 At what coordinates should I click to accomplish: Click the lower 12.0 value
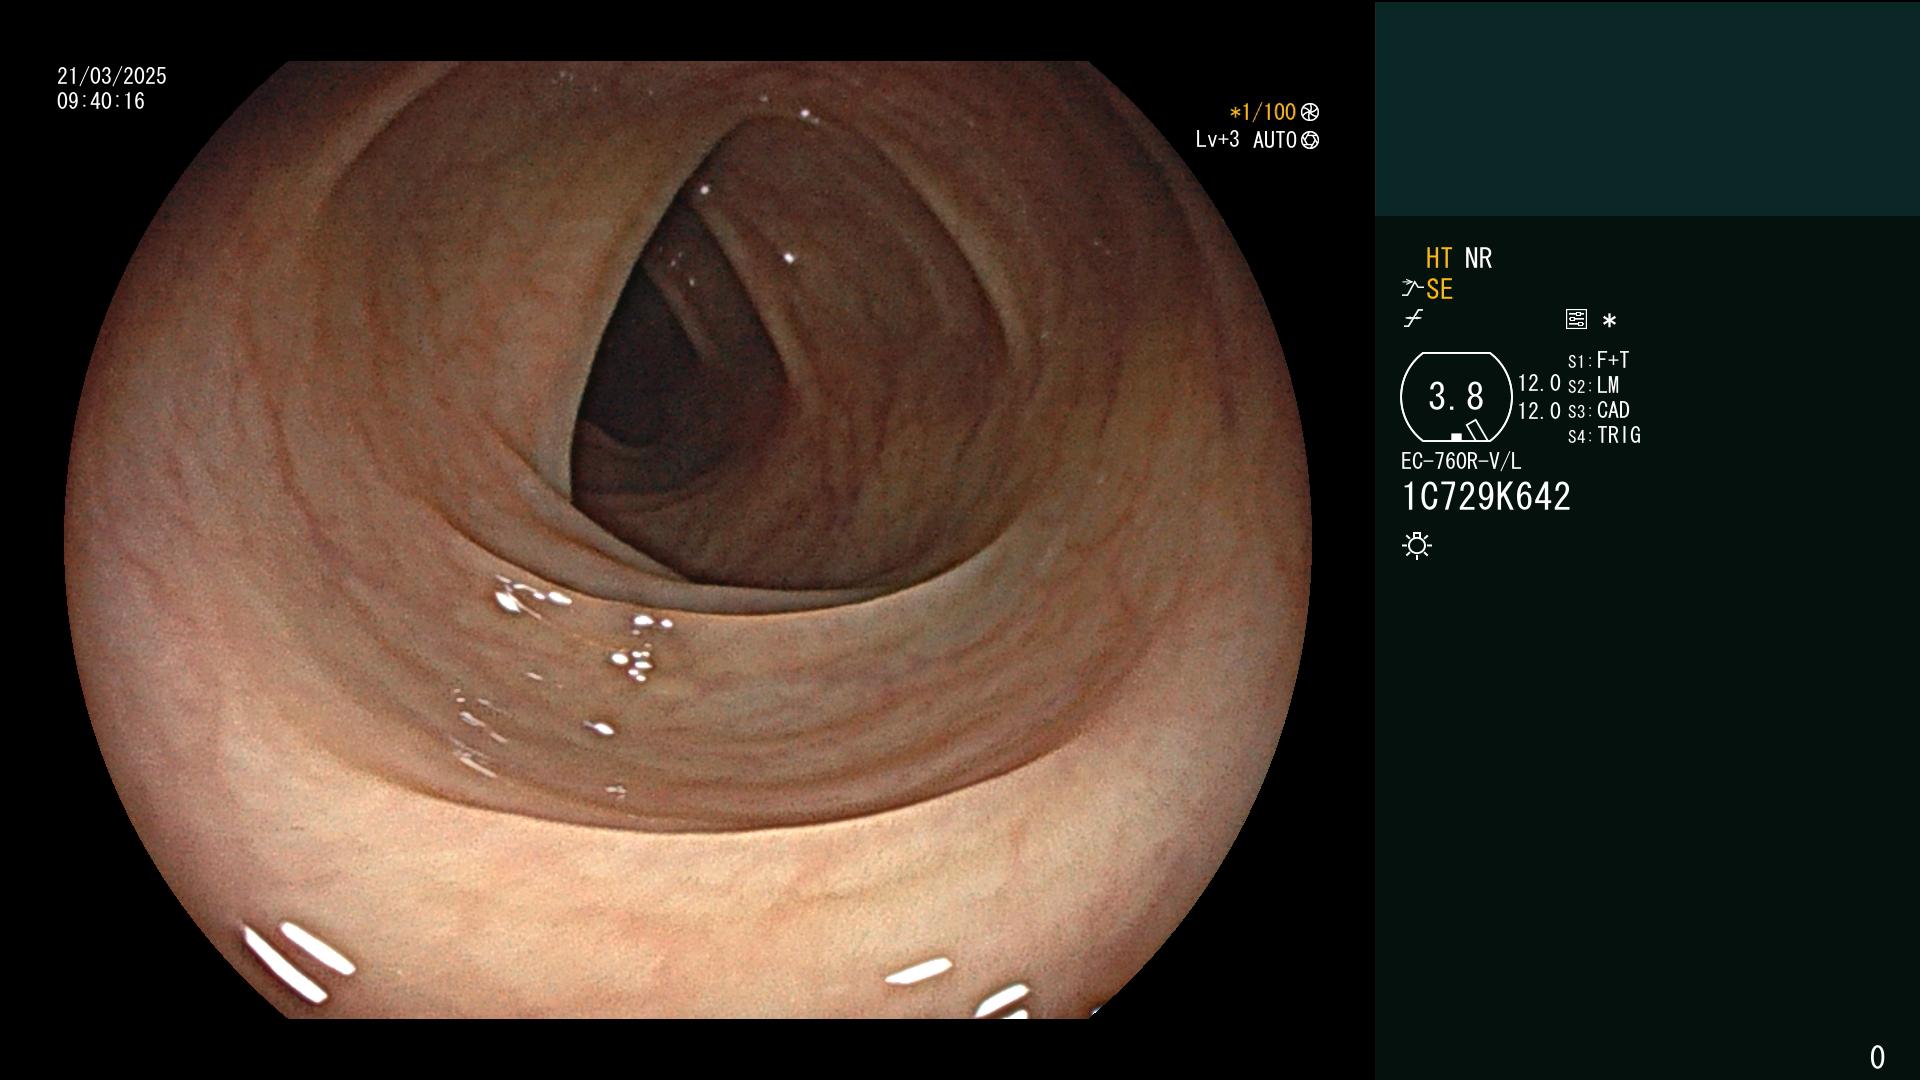point(1539,411)
